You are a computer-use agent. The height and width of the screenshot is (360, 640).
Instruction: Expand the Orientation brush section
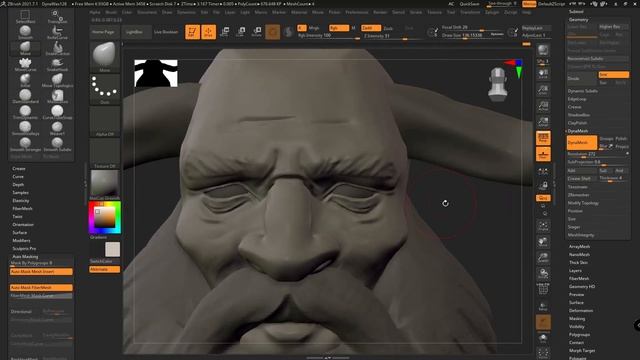23,225
